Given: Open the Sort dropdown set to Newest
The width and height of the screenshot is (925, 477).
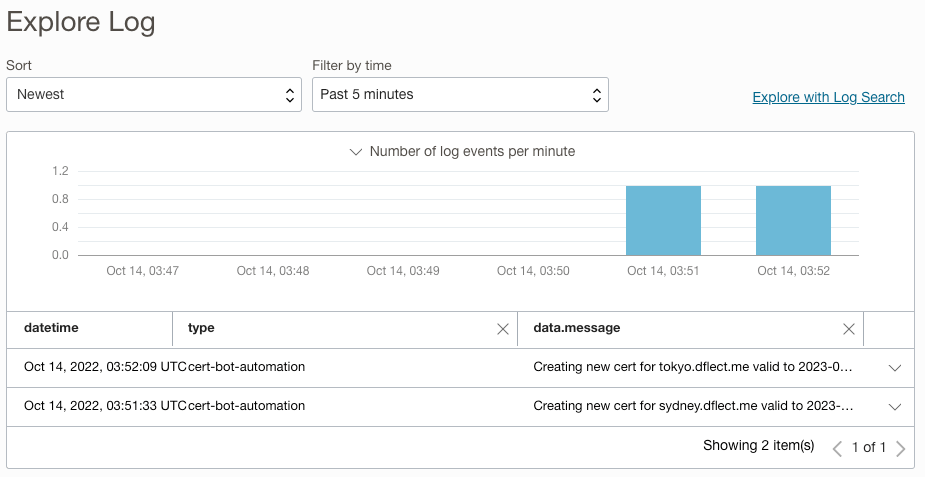Looking at the screenshot, I should pos(153,95).
